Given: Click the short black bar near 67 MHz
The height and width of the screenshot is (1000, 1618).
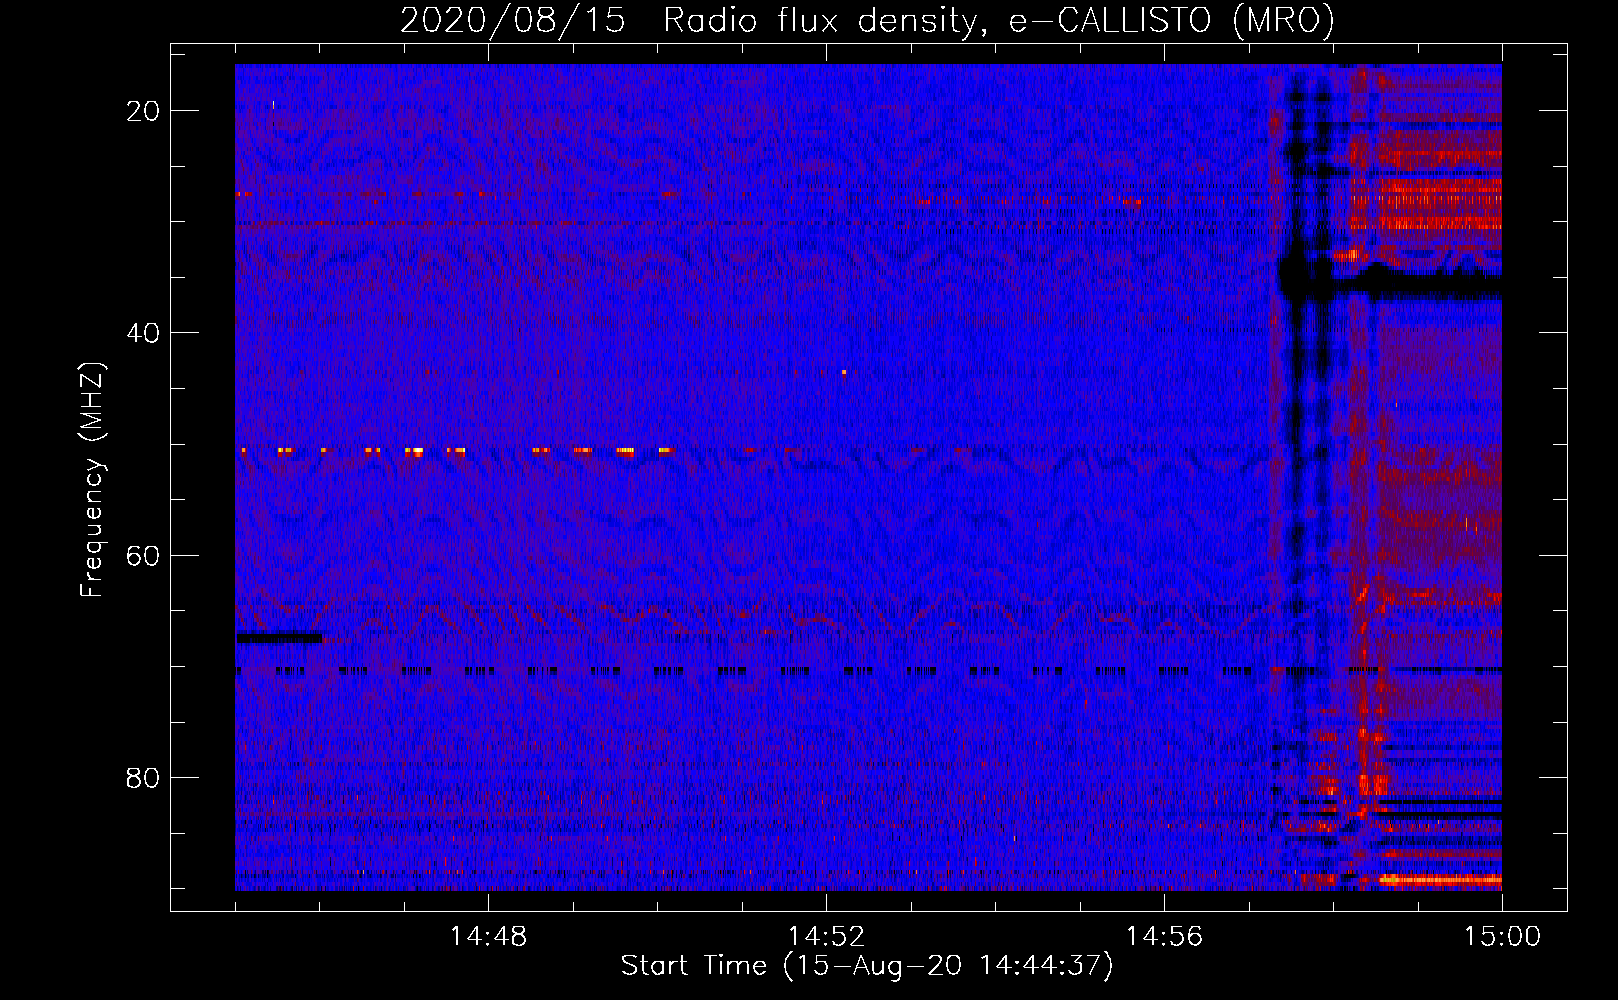Looking at the screenshot, I should coord(280,638).
